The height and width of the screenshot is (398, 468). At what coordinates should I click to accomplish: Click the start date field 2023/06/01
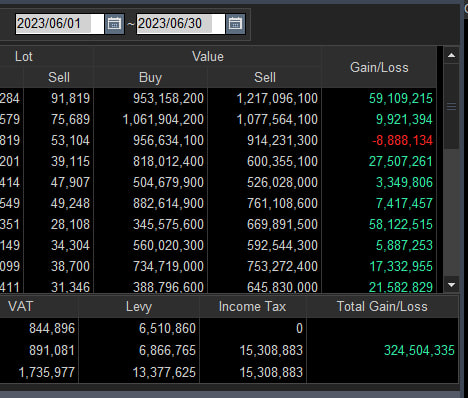(x=60, y=24)
